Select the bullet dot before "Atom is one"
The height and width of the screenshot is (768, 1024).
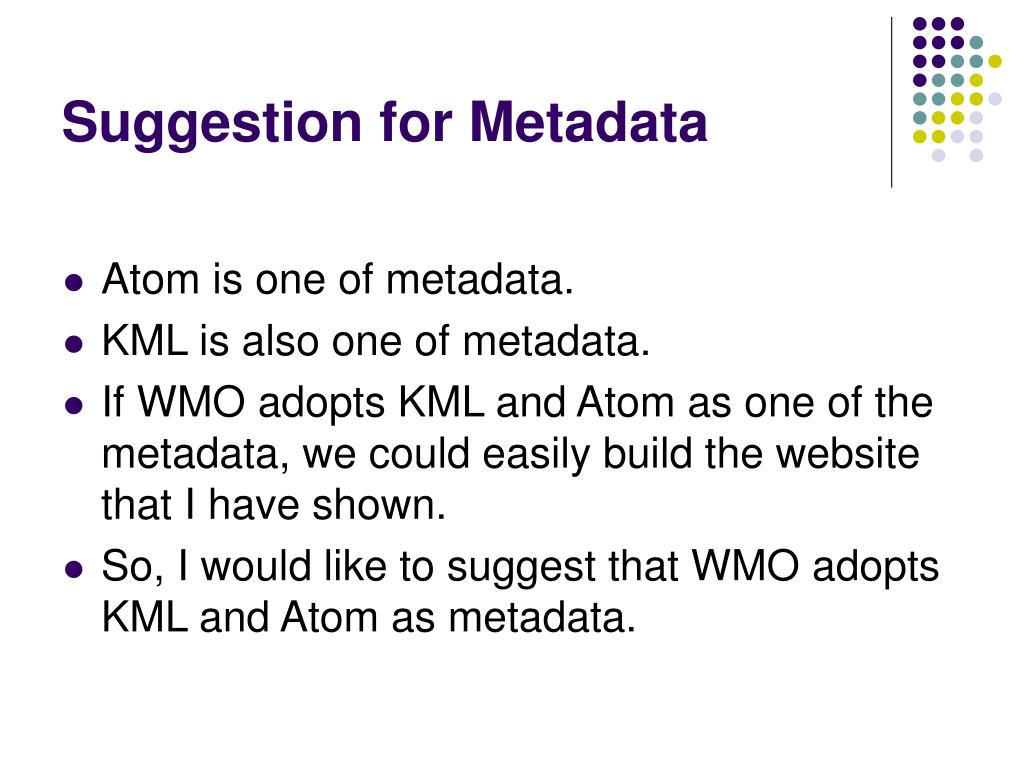click(x=74, y=283)
